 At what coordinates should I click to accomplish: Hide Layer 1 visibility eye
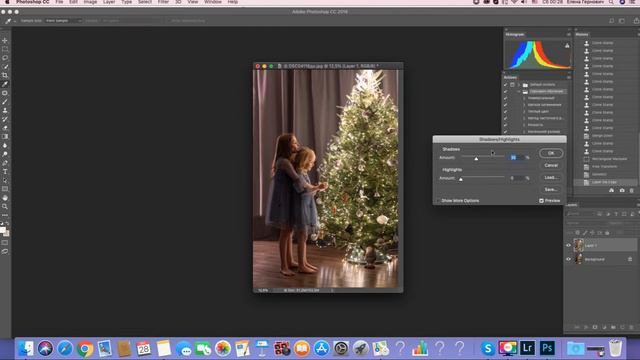(568, 245)
